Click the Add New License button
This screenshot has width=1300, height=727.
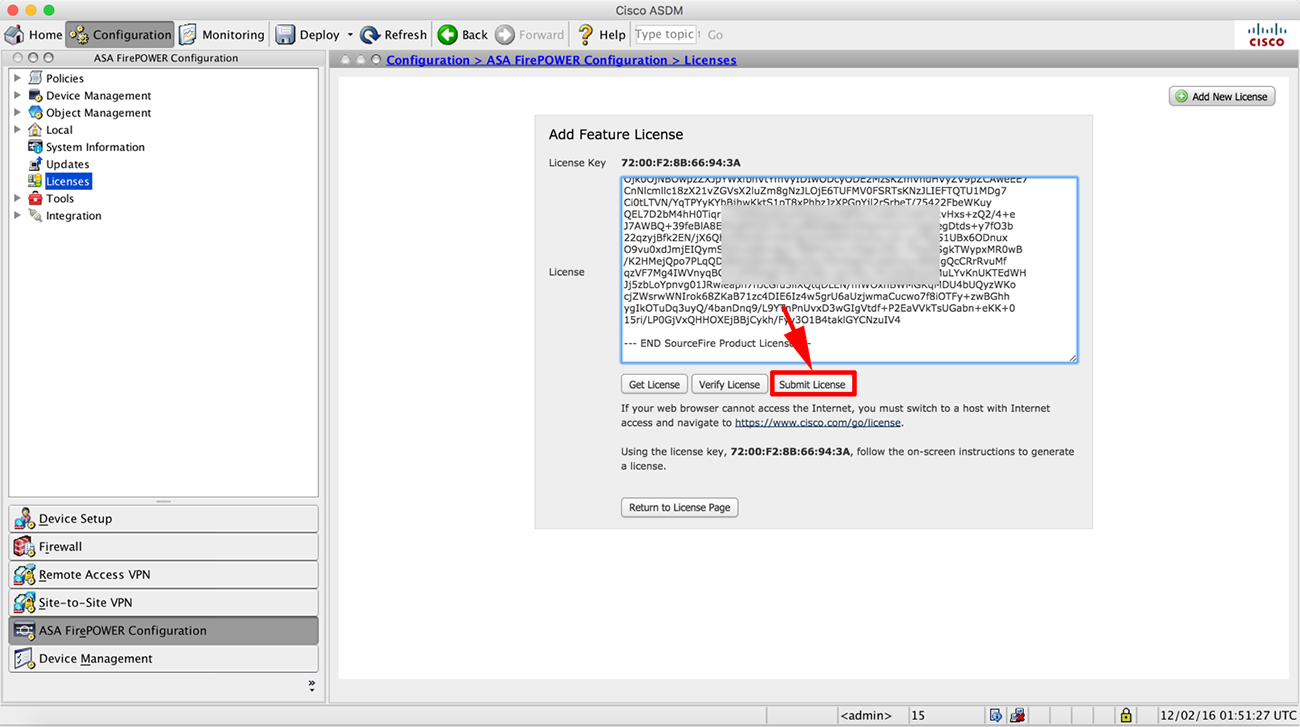click(1222, 96)
